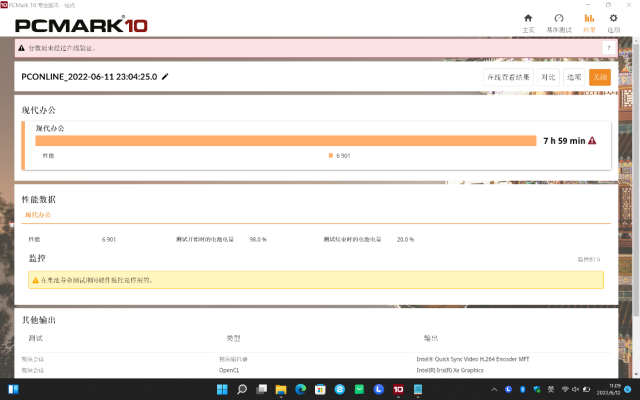The height and width of the screenshot is (400, 640).
Task: Click the yellow hardware monitoring warning banner
Action: coord(316,280)
